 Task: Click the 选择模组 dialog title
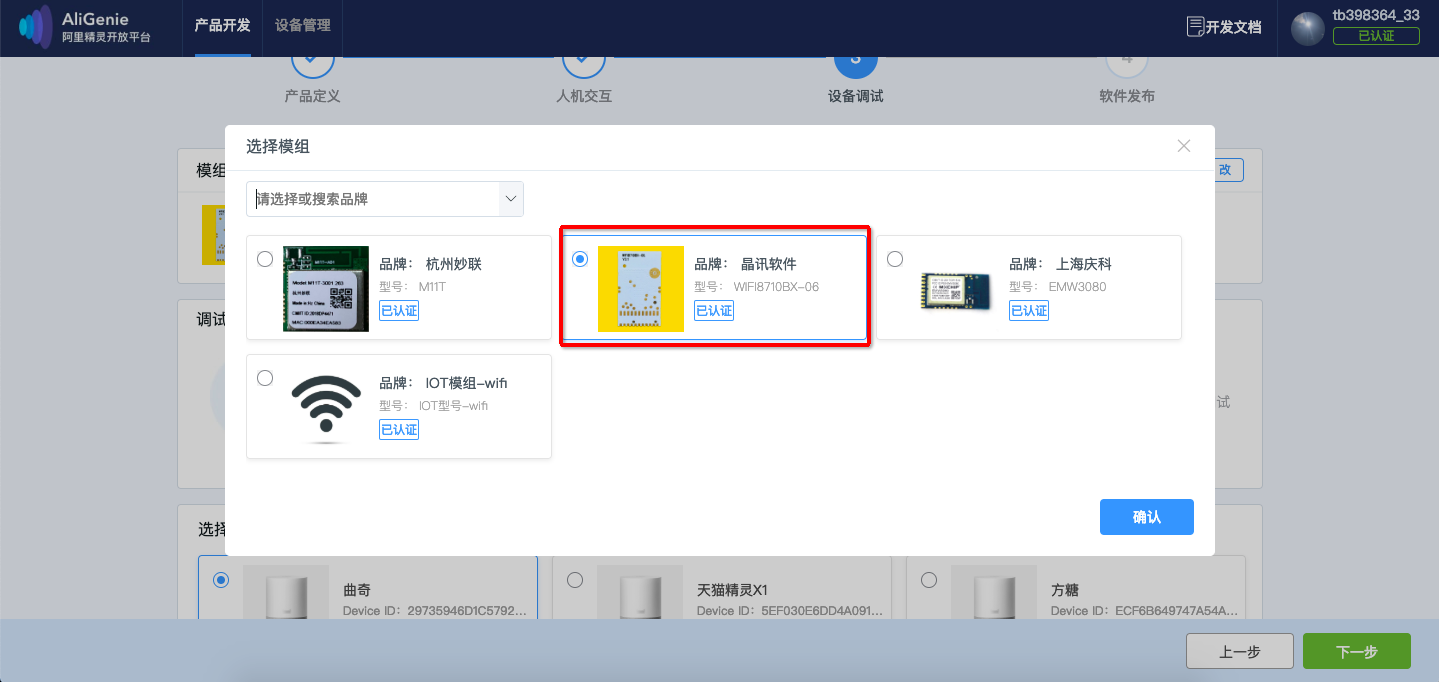coord(278,147)
